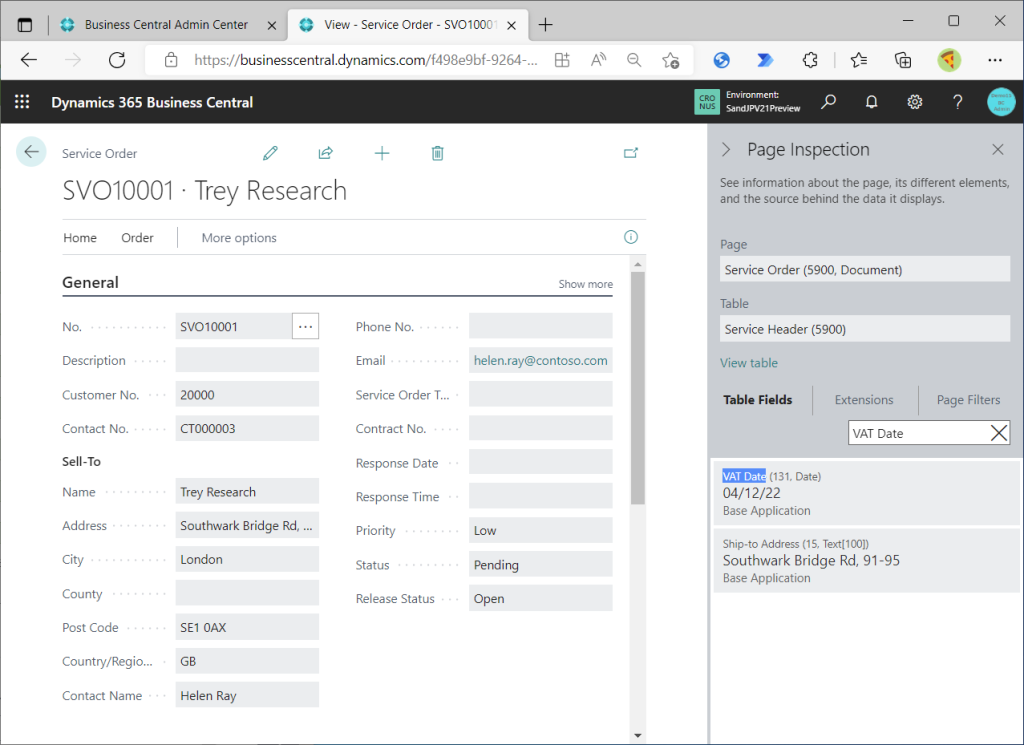Select the VAT Date field entry
This screenshot has height=745, width=1024.
coord(867,493)
